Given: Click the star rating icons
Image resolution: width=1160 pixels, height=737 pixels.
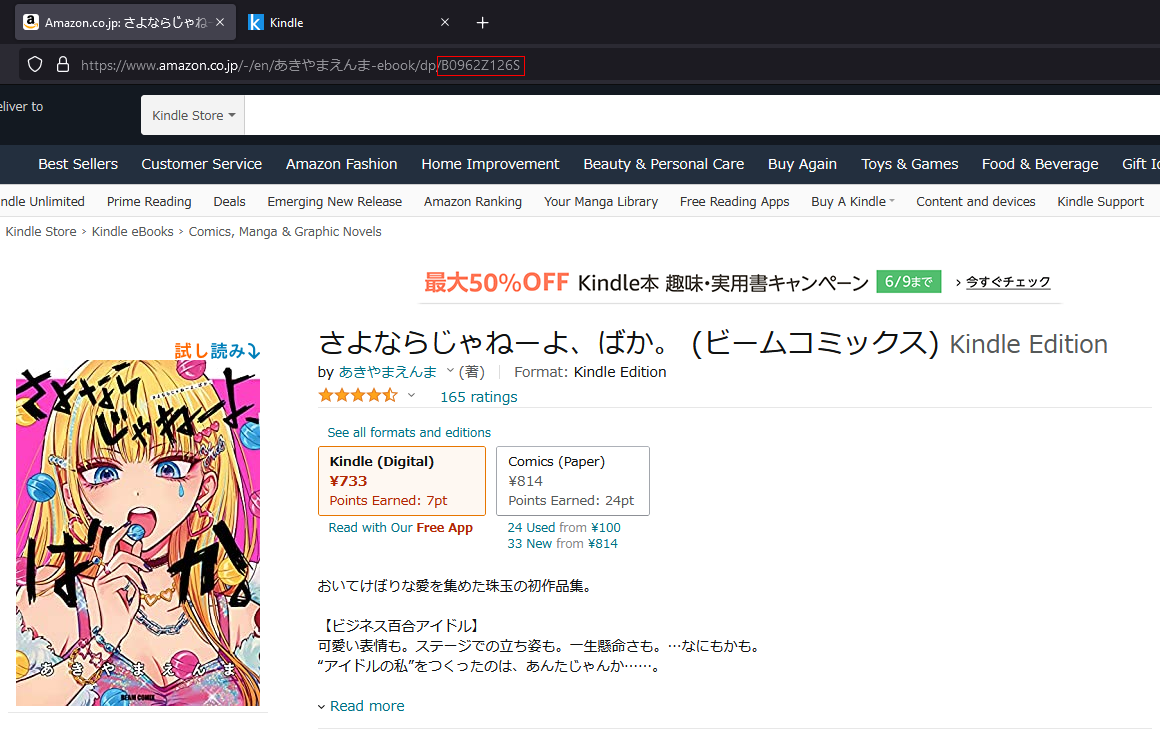Looking at the screenshot, I should pos(358,395).
